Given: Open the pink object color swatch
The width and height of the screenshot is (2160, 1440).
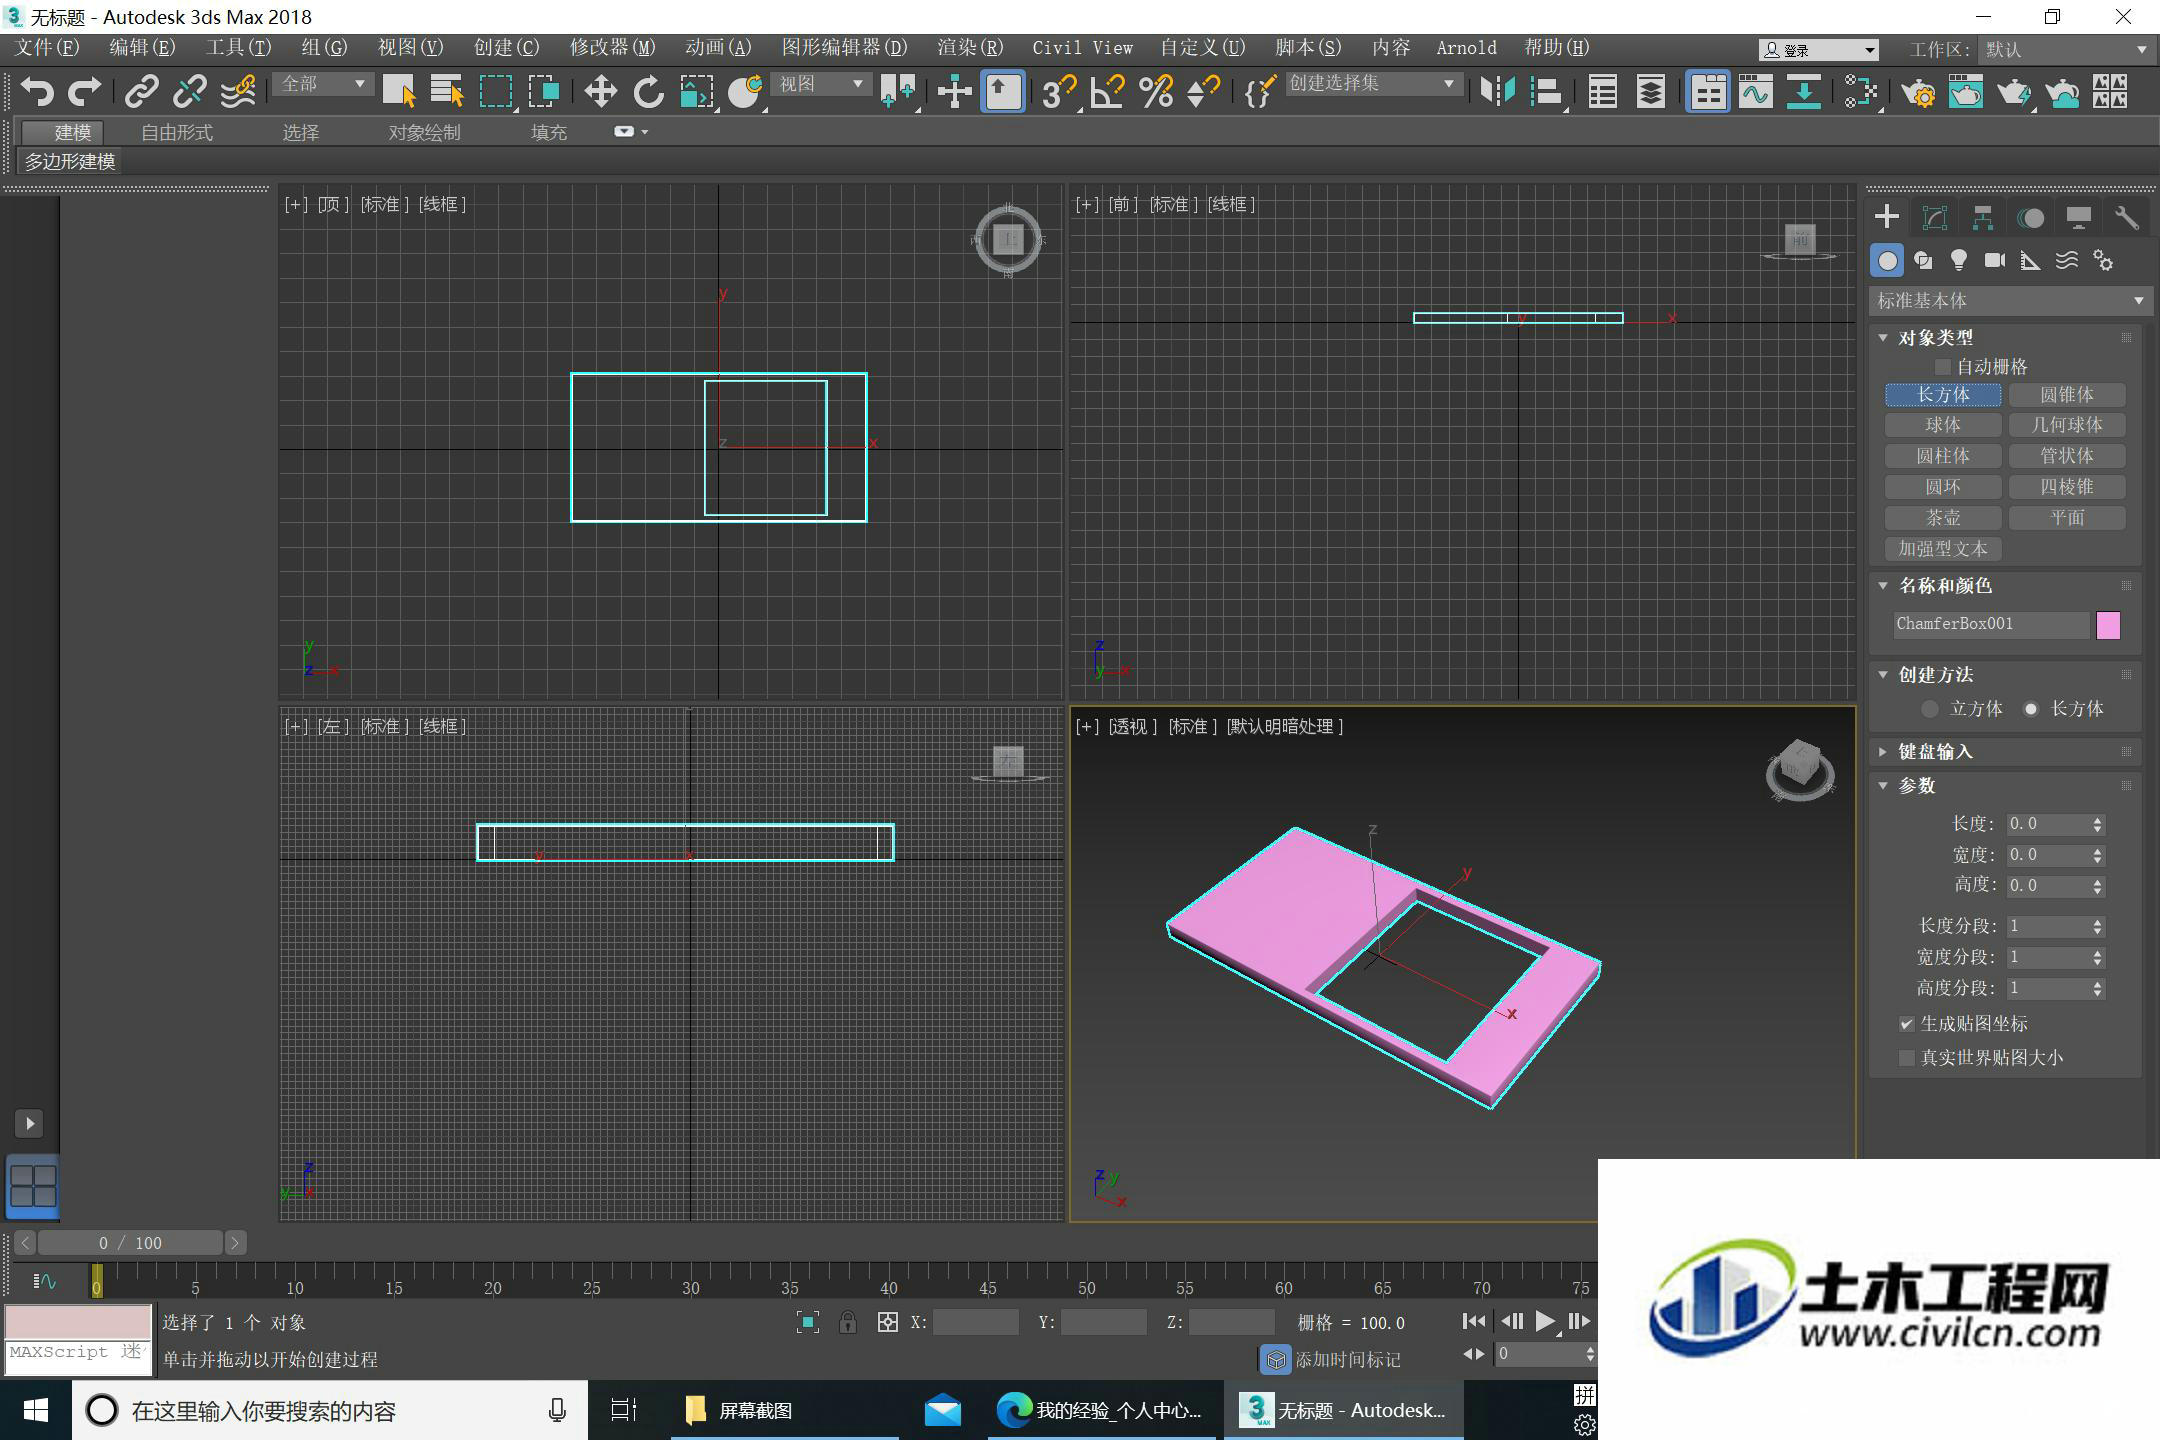Looking at the screenshot, I should point(2108,625).
